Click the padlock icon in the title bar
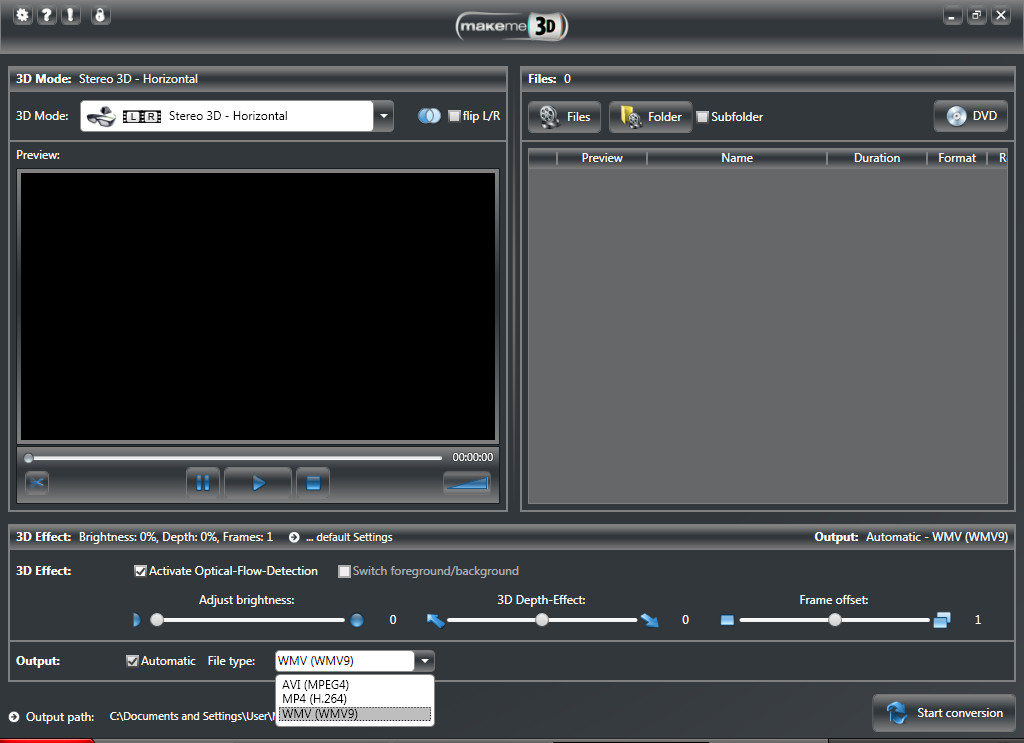This screenshot has height=743, width=1024. point(99,16)
